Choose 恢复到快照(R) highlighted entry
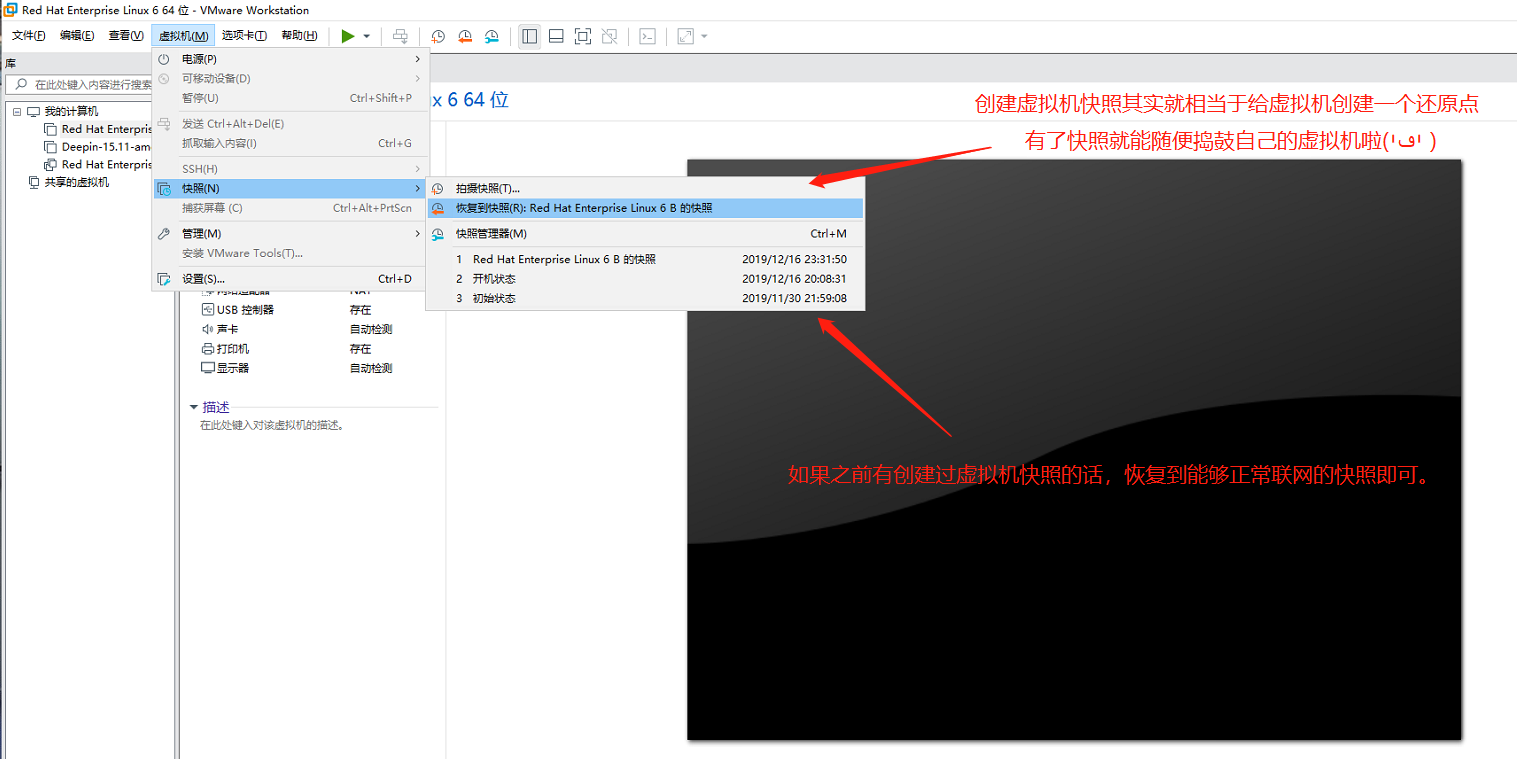Screen dimensions: 1517x759 click(645, 208)
